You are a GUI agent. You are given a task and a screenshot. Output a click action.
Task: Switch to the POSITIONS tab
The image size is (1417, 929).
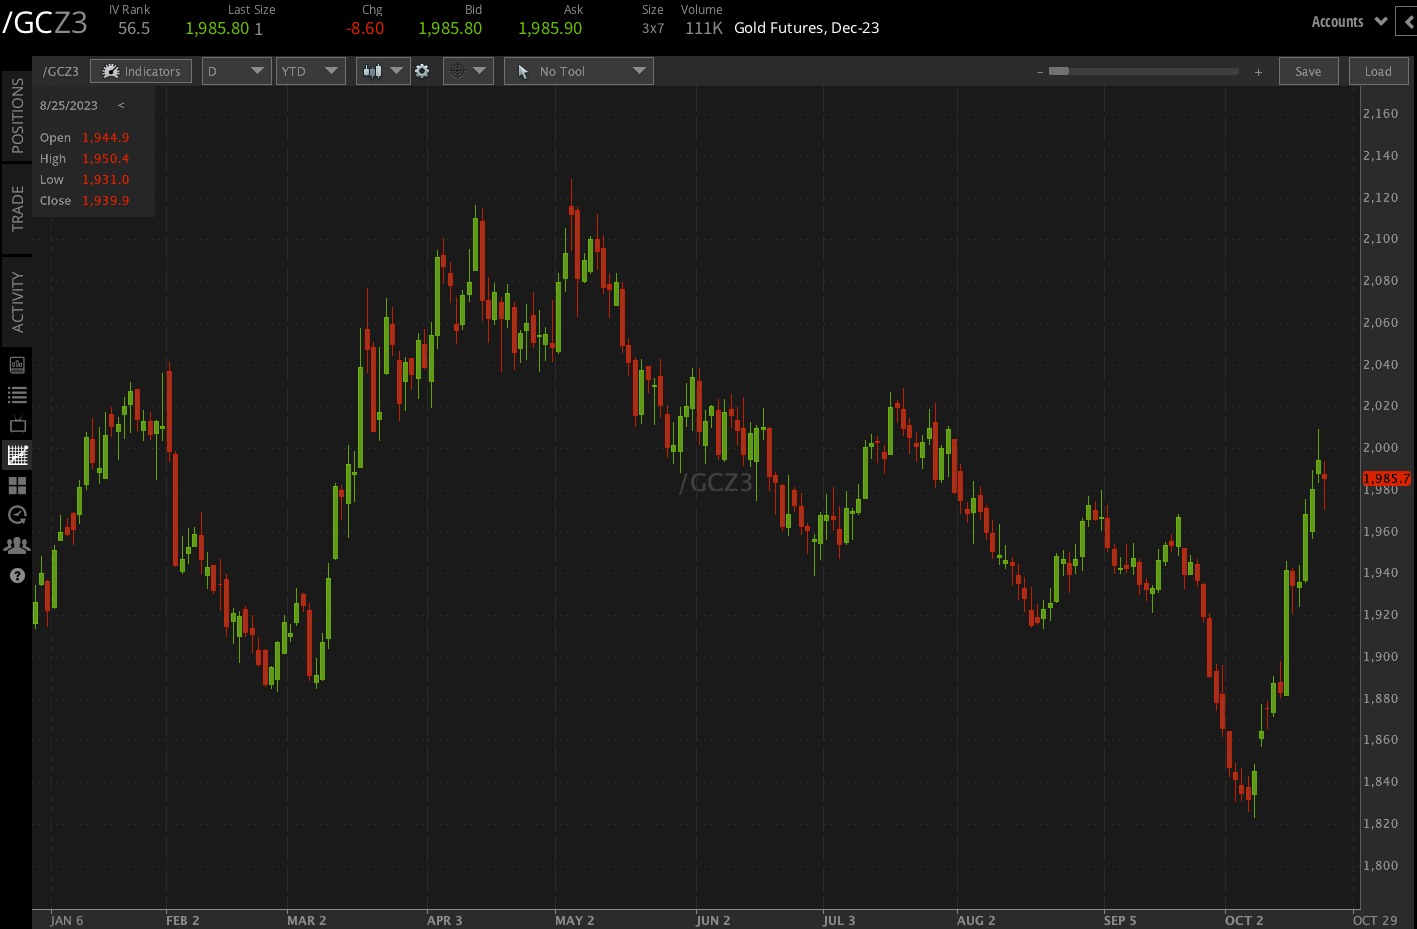[17, 116]
